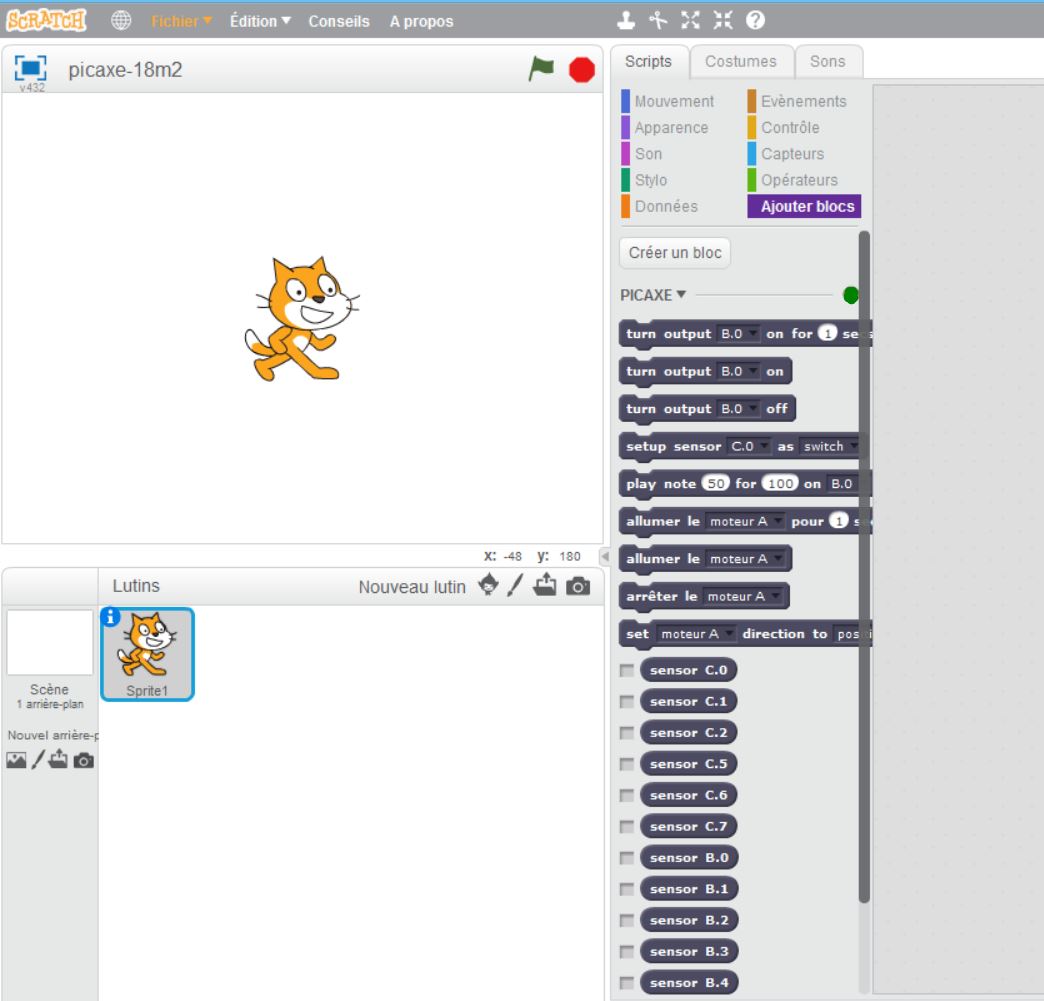This screenshot has height=1001, width=1044.
Task: Select the Opérateurs block category
Action: tap(799, 180)
